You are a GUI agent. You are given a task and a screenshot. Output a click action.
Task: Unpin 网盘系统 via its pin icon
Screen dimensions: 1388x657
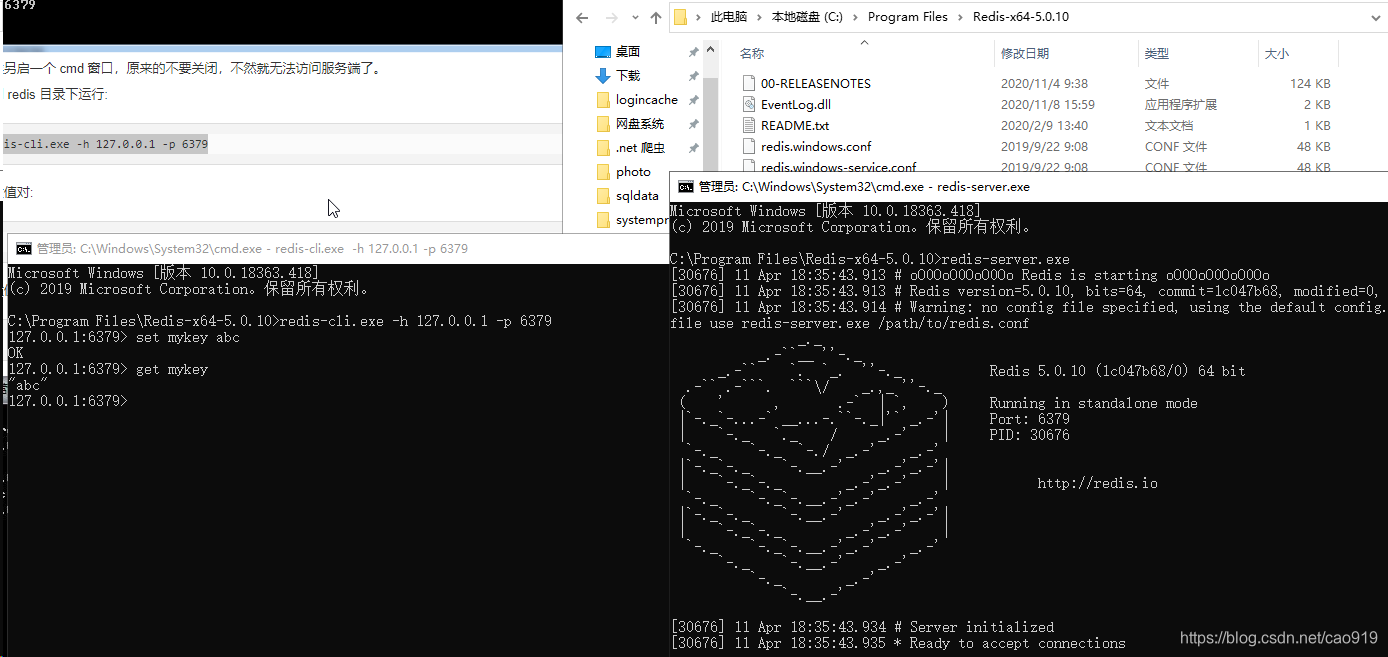pyautogui.click(x=693, y=124)
